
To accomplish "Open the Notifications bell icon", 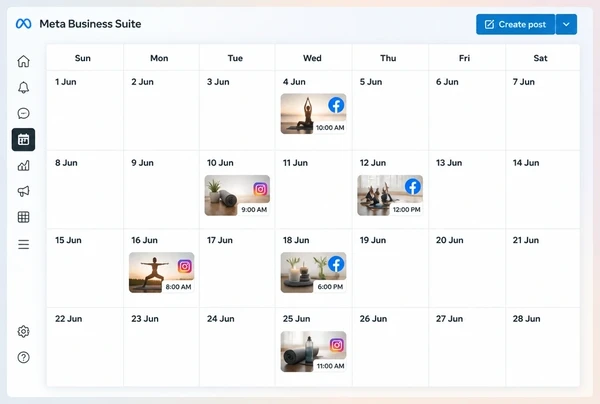I will (x=23, y=87).
